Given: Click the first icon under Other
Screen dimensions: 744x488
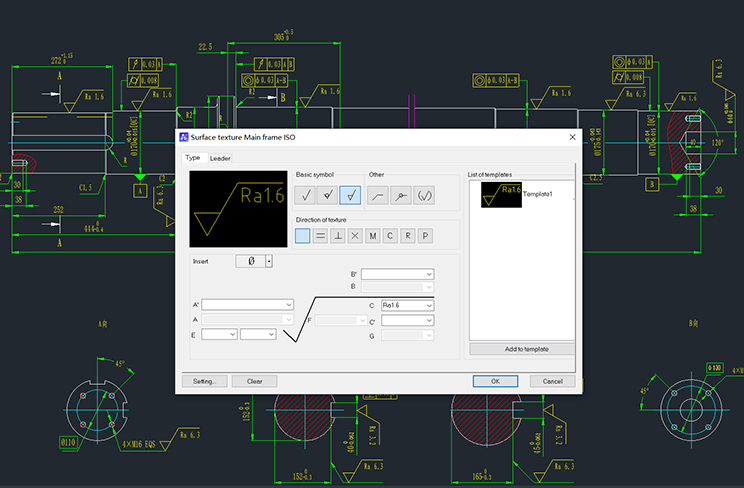Looking at the screenshot, I should coord(379,196).
